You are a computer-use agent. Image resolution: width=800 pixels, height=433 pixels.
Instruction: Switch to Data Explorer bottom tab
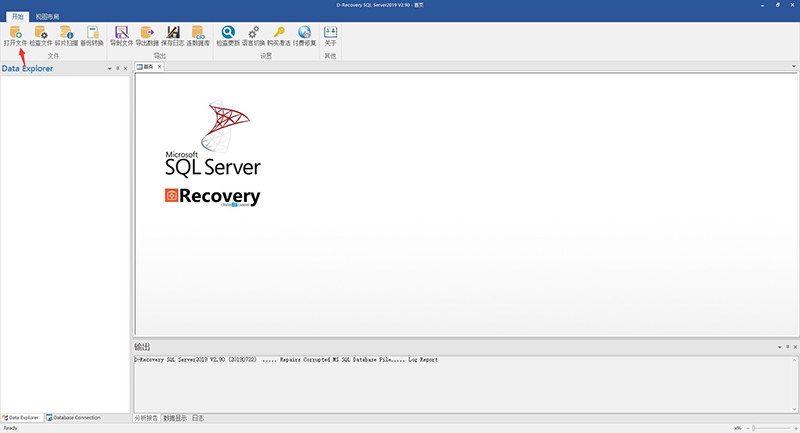pyautogui.click(x=21, y=418)
